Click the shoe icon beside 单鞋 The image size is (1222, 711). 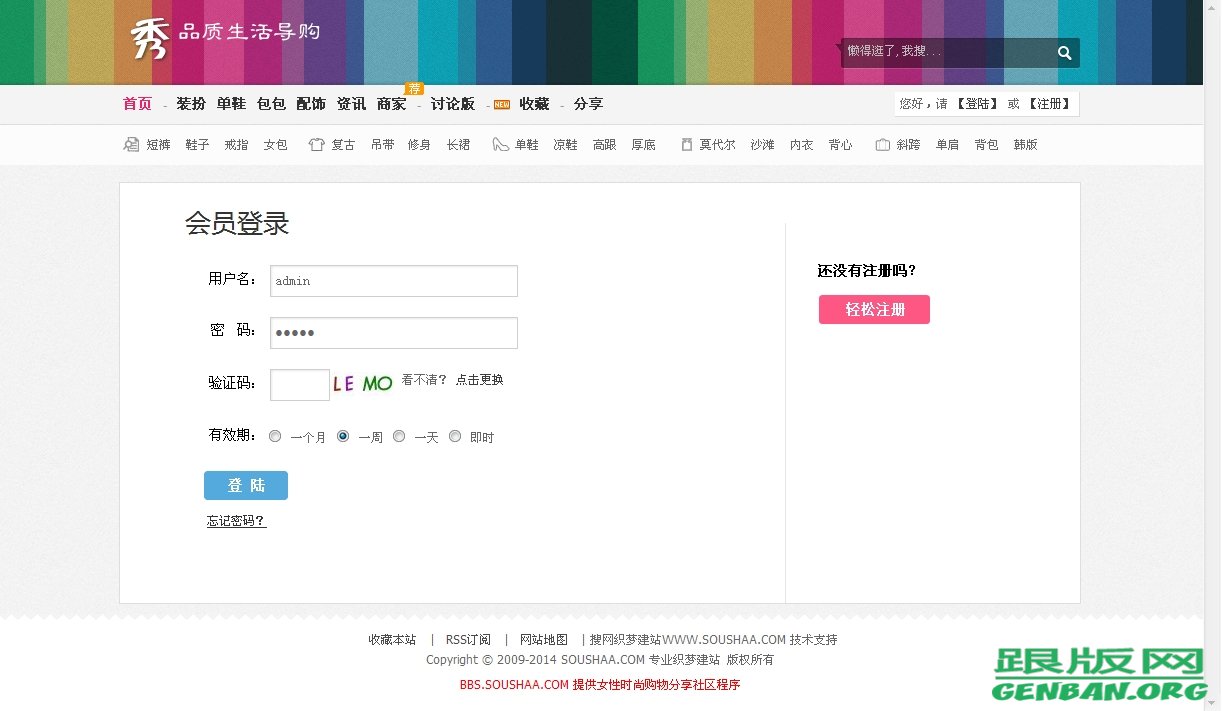click(499, 143)
